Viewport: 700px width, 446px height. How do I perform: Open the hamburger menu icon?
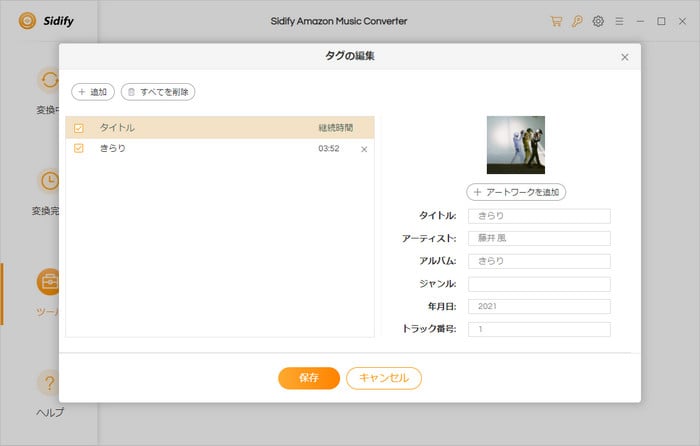point(619,21)
